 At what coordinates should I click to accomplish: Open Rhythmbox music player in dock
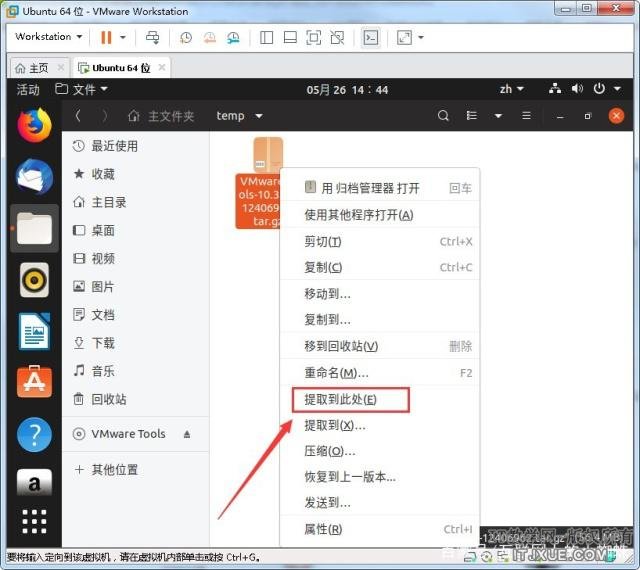pos(34,279)
